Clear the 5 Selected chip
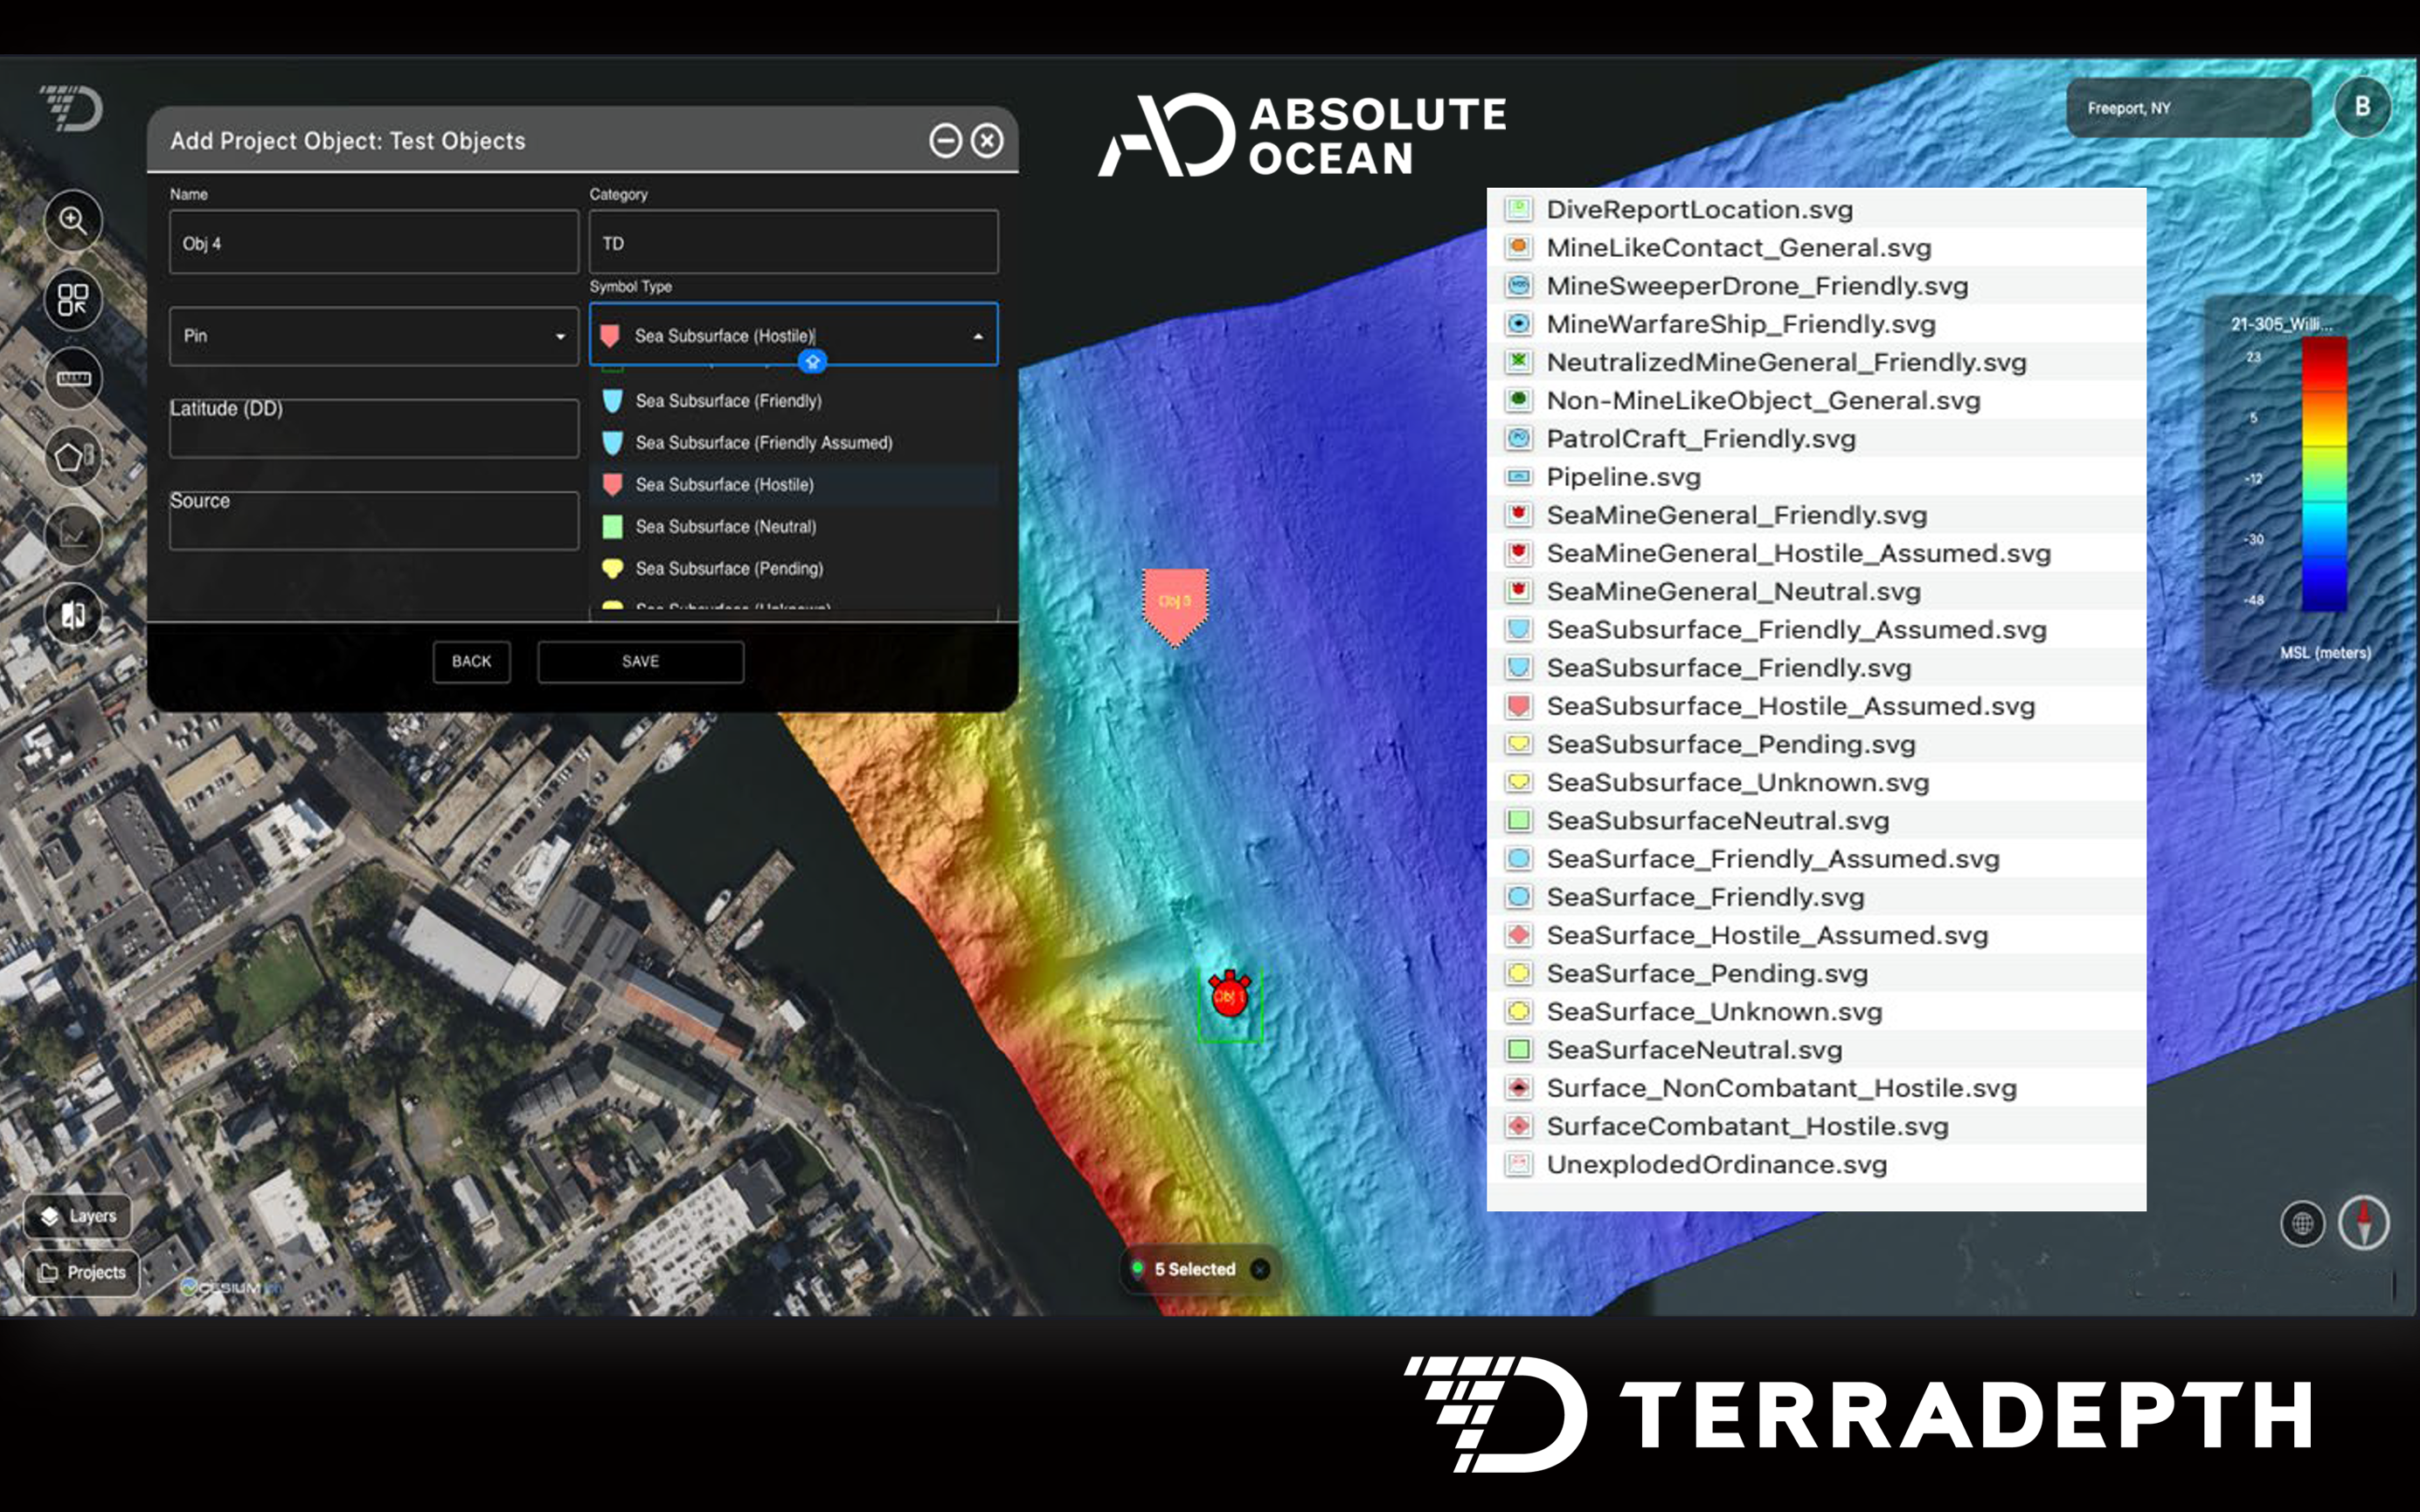Screen dimensions: 2420x1512 pos(1261,1269)
